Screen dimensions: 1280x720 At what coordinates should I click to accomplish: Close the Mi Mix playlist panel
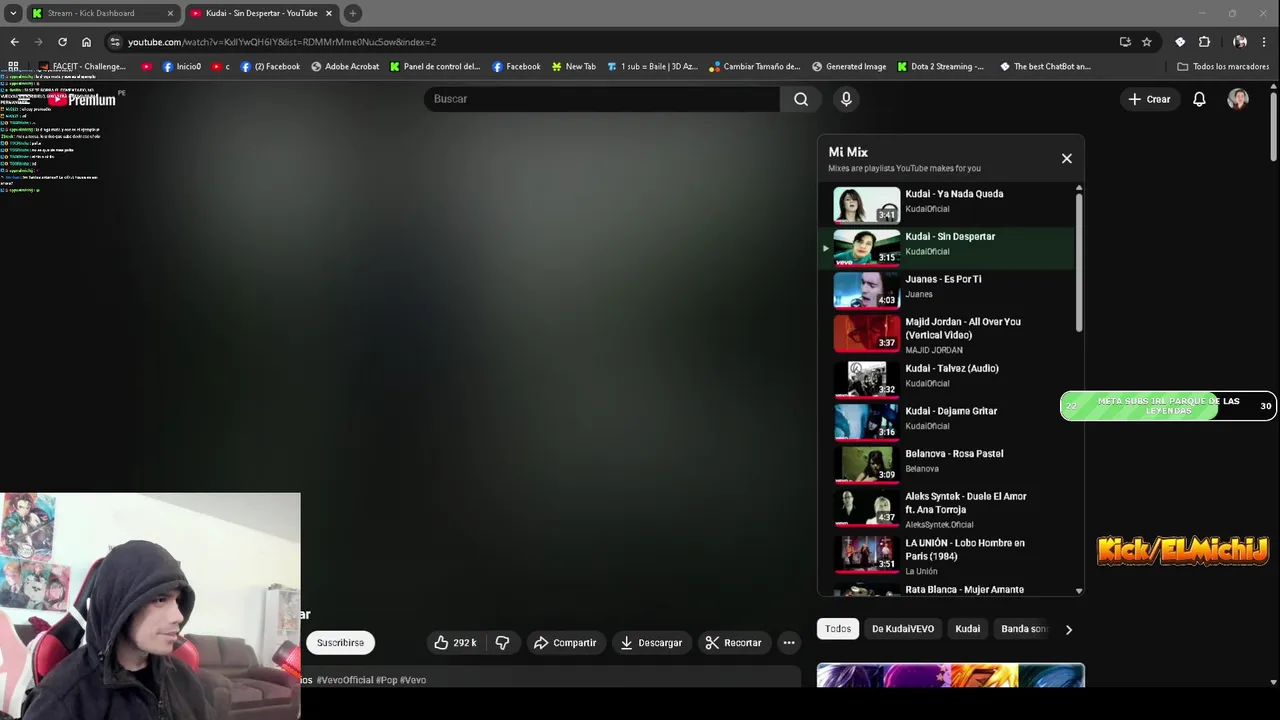coord(1067,158)
